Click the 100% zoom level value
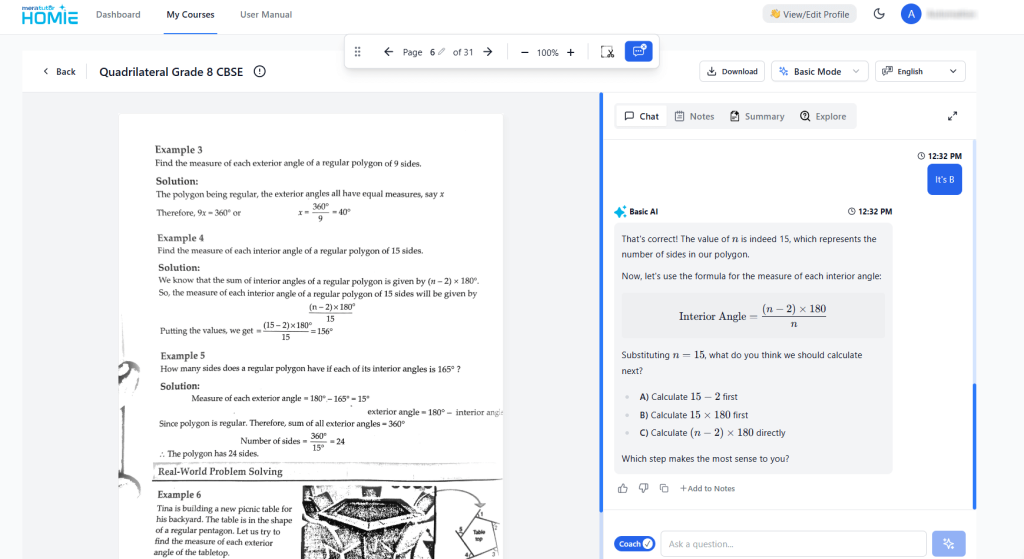The height and width of the screenshot is (559, 1024). 547,52
